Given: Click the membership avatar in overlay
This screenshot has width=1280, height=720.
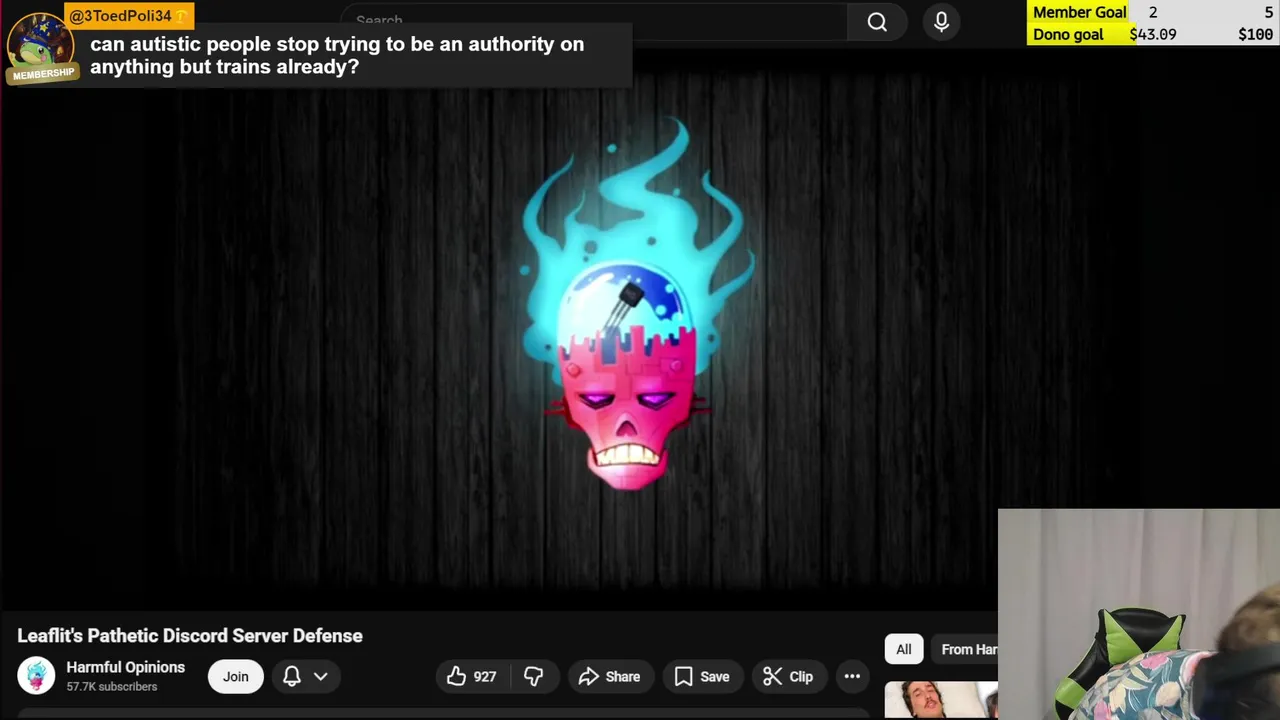Looking at the screenshot, I should (x=42, y=48).
